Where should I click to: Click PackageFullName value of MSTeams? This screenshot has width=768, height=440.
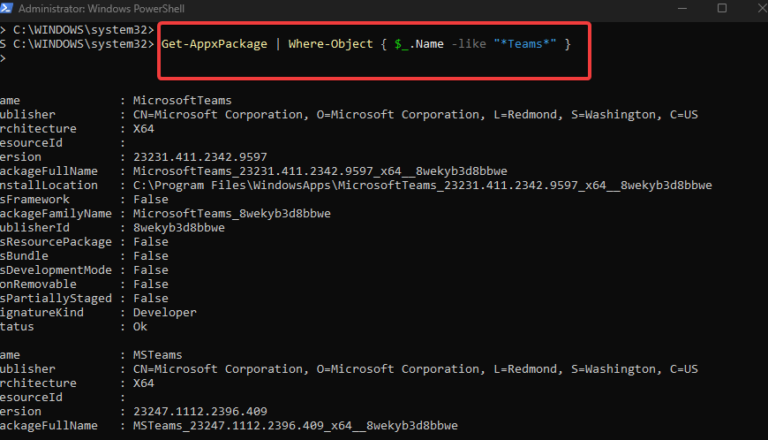[295, 426]
